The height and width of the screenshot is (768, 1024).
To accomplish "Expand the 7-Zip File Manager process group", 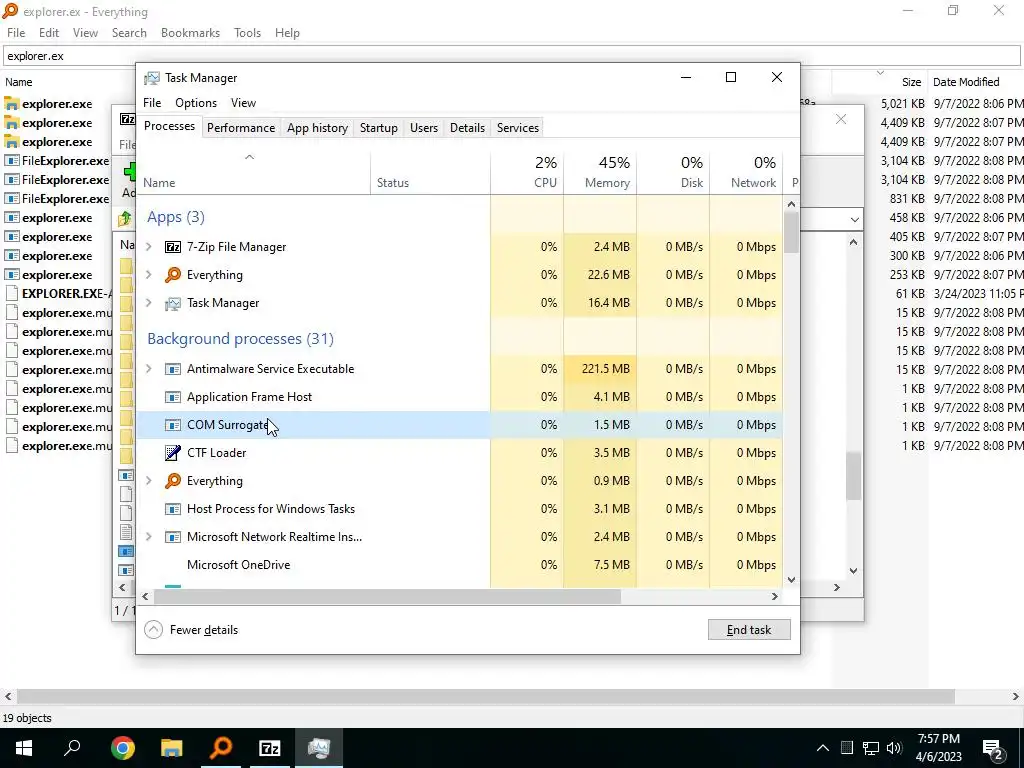I will [149, 247].
